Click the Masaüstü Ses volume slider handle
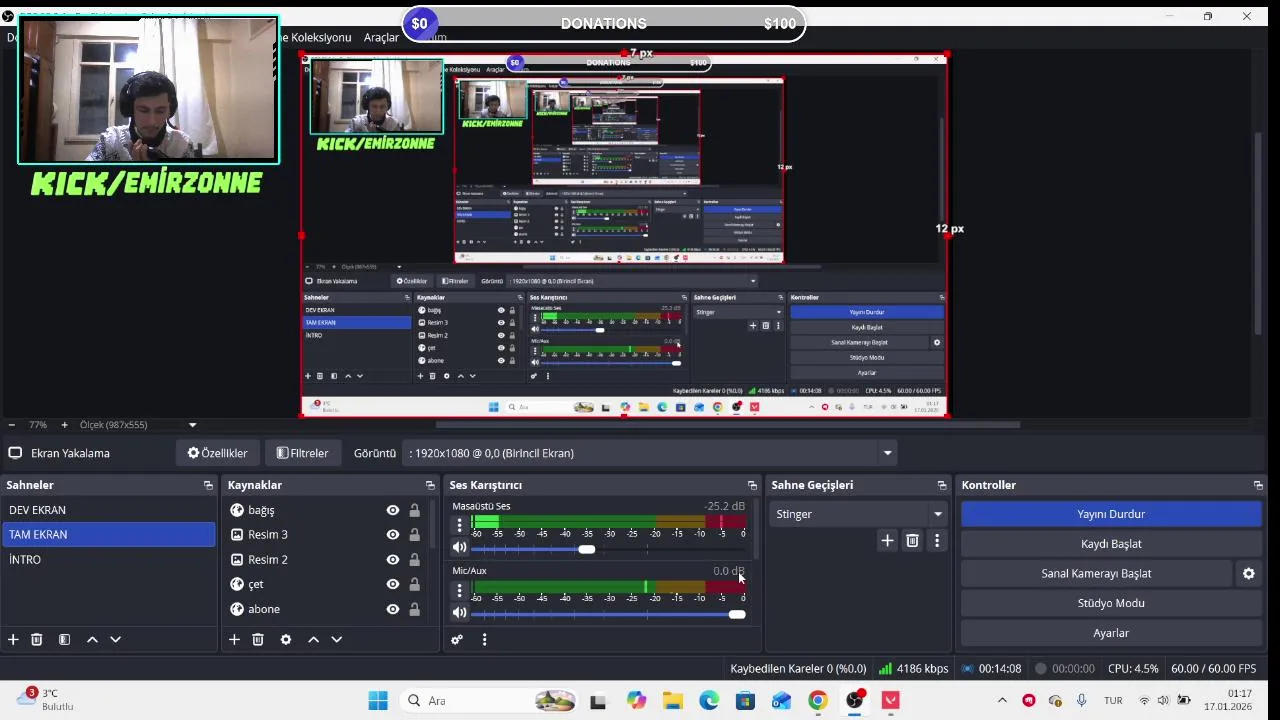 click(587, 549)
